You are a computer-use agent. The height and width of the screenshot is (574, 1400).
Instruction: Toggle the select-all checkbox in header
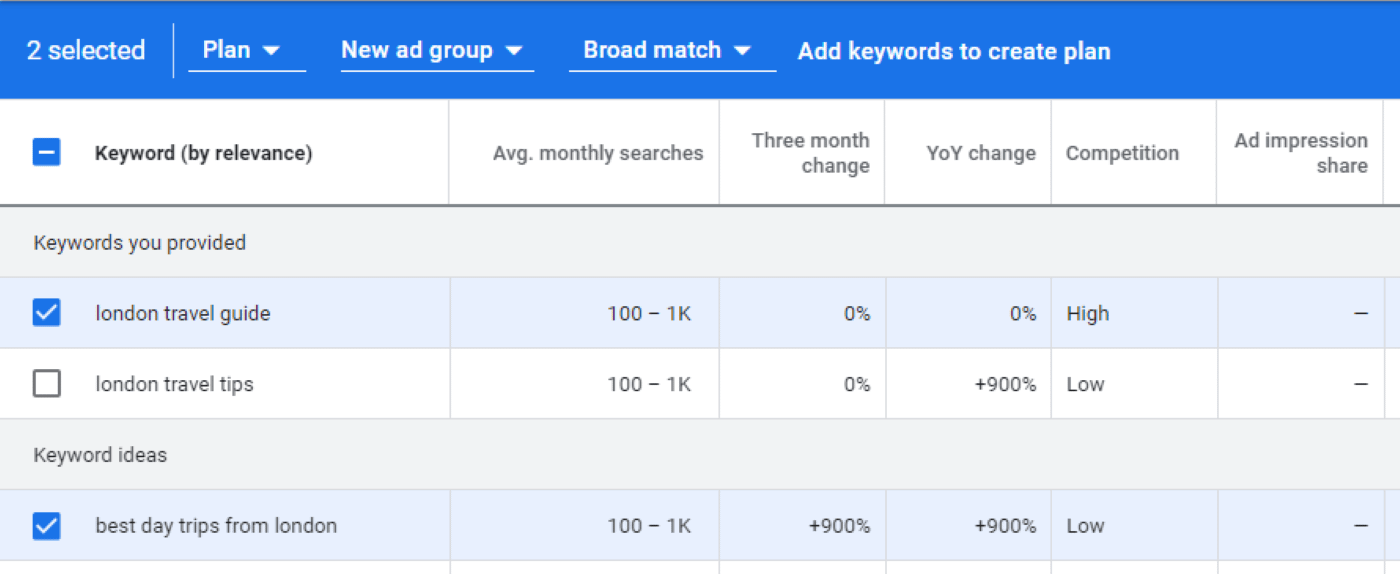pyautogui.click(x=47, y=153)
